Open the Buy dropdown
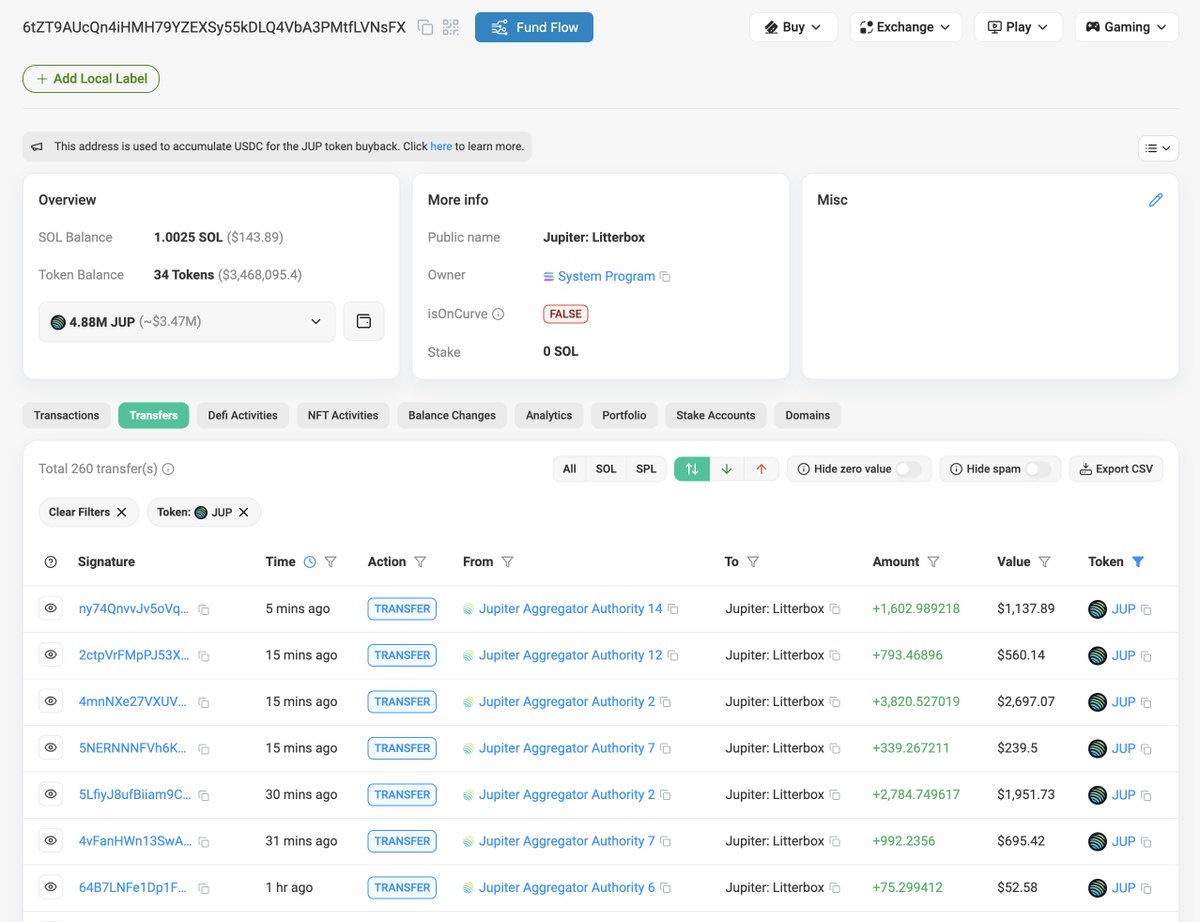 coord(793,27)
